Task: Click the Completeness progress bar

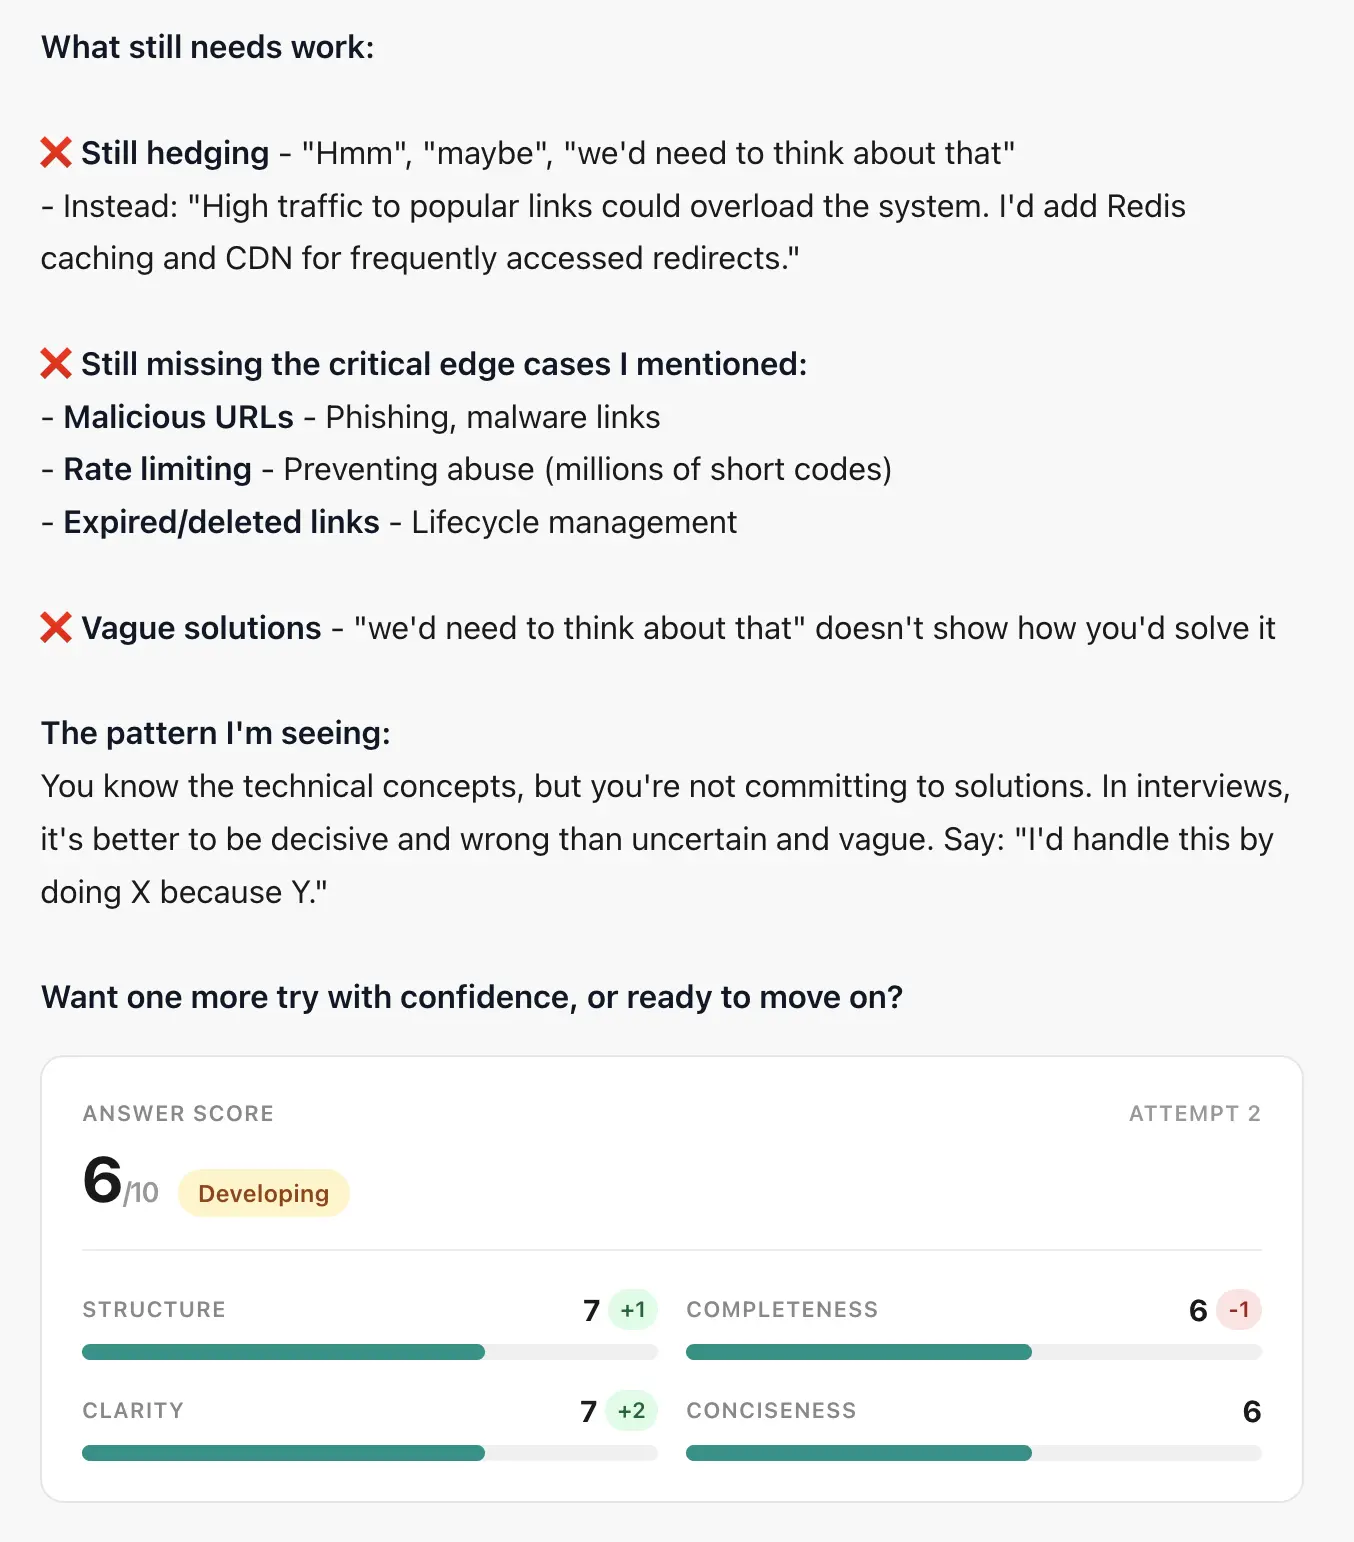Action: pos(973,1352)
